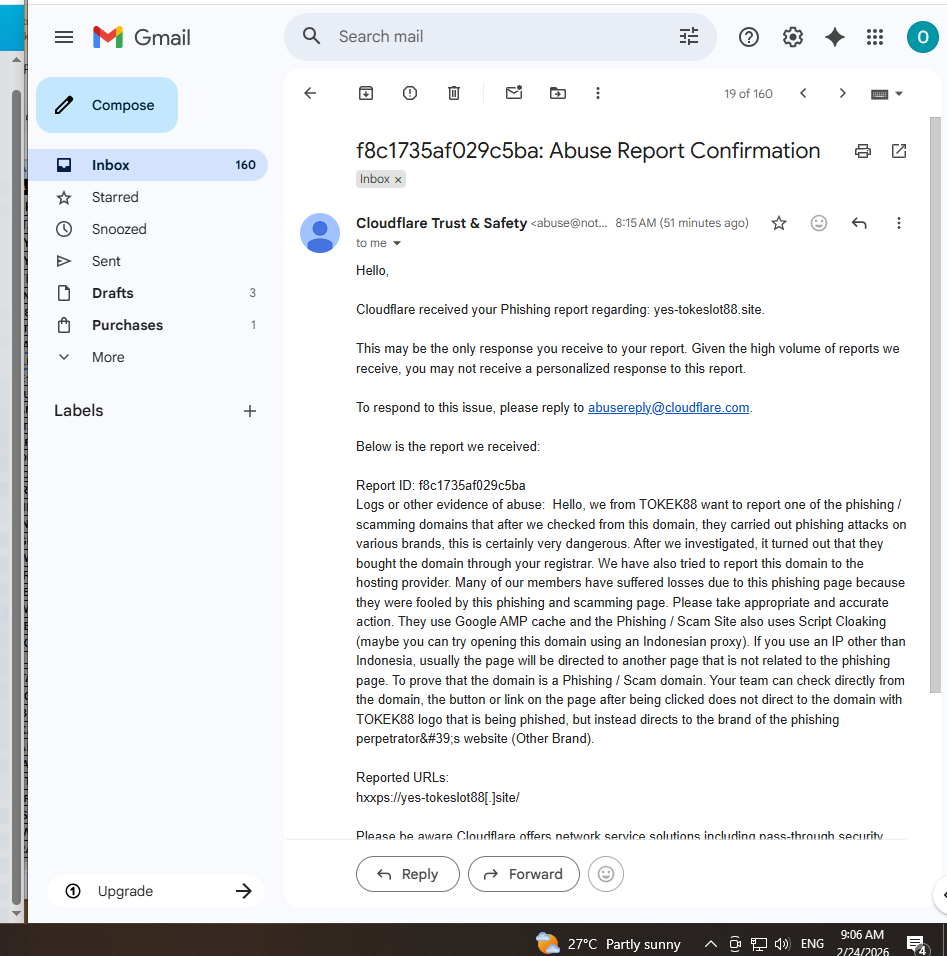Expand the More sidebar section
Image resolution: width=947 pixels, height=956 pixels.
[108, 357]
